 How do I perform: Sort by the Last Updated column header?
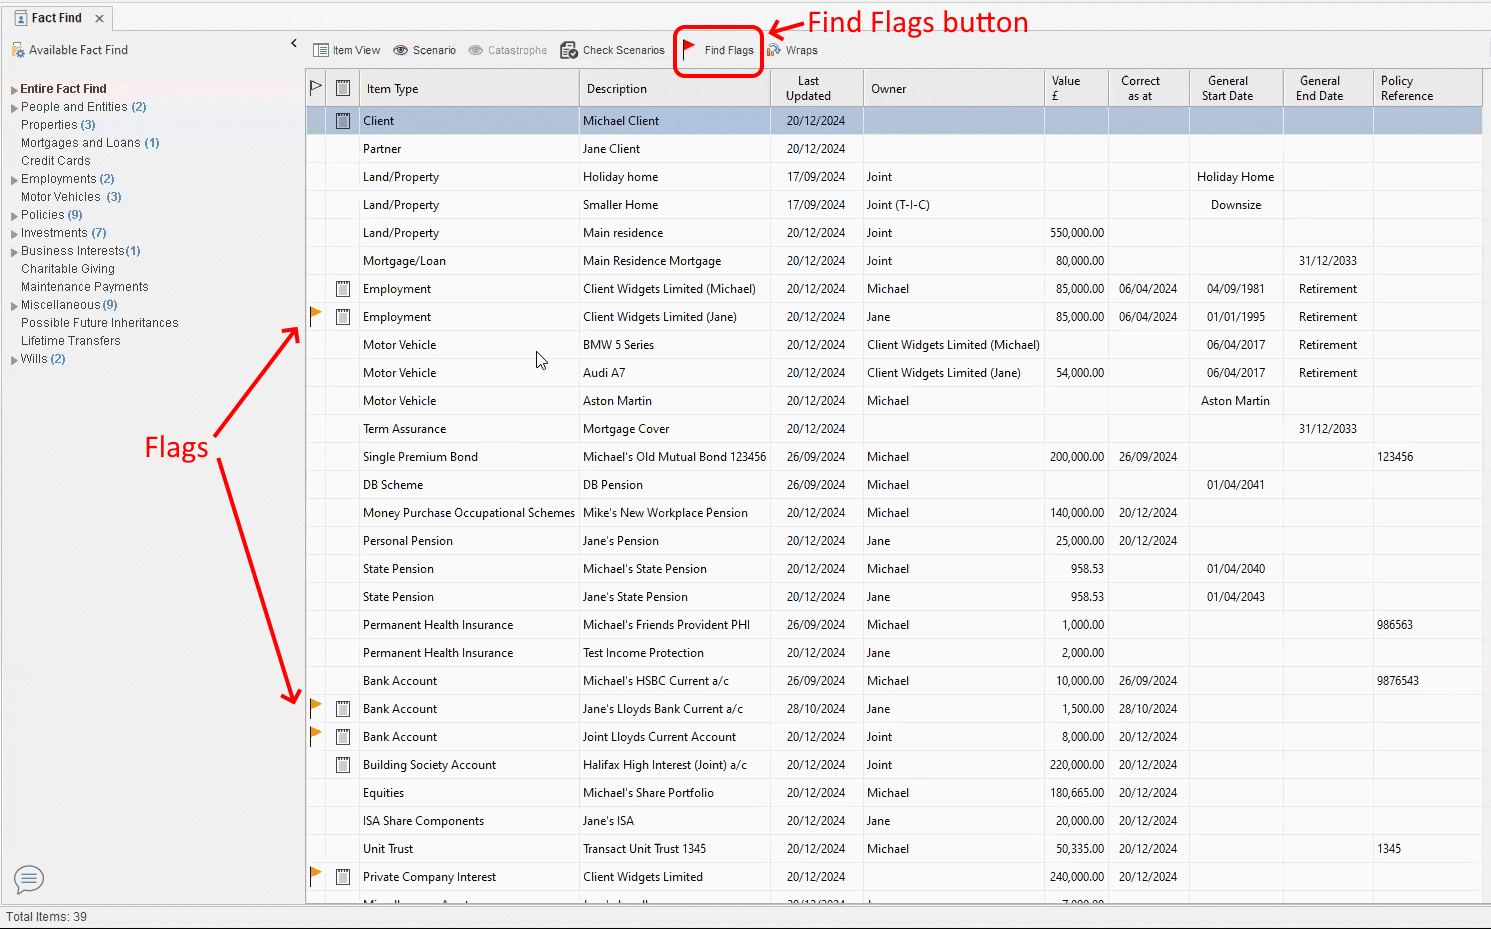click(x=808, y=88)
